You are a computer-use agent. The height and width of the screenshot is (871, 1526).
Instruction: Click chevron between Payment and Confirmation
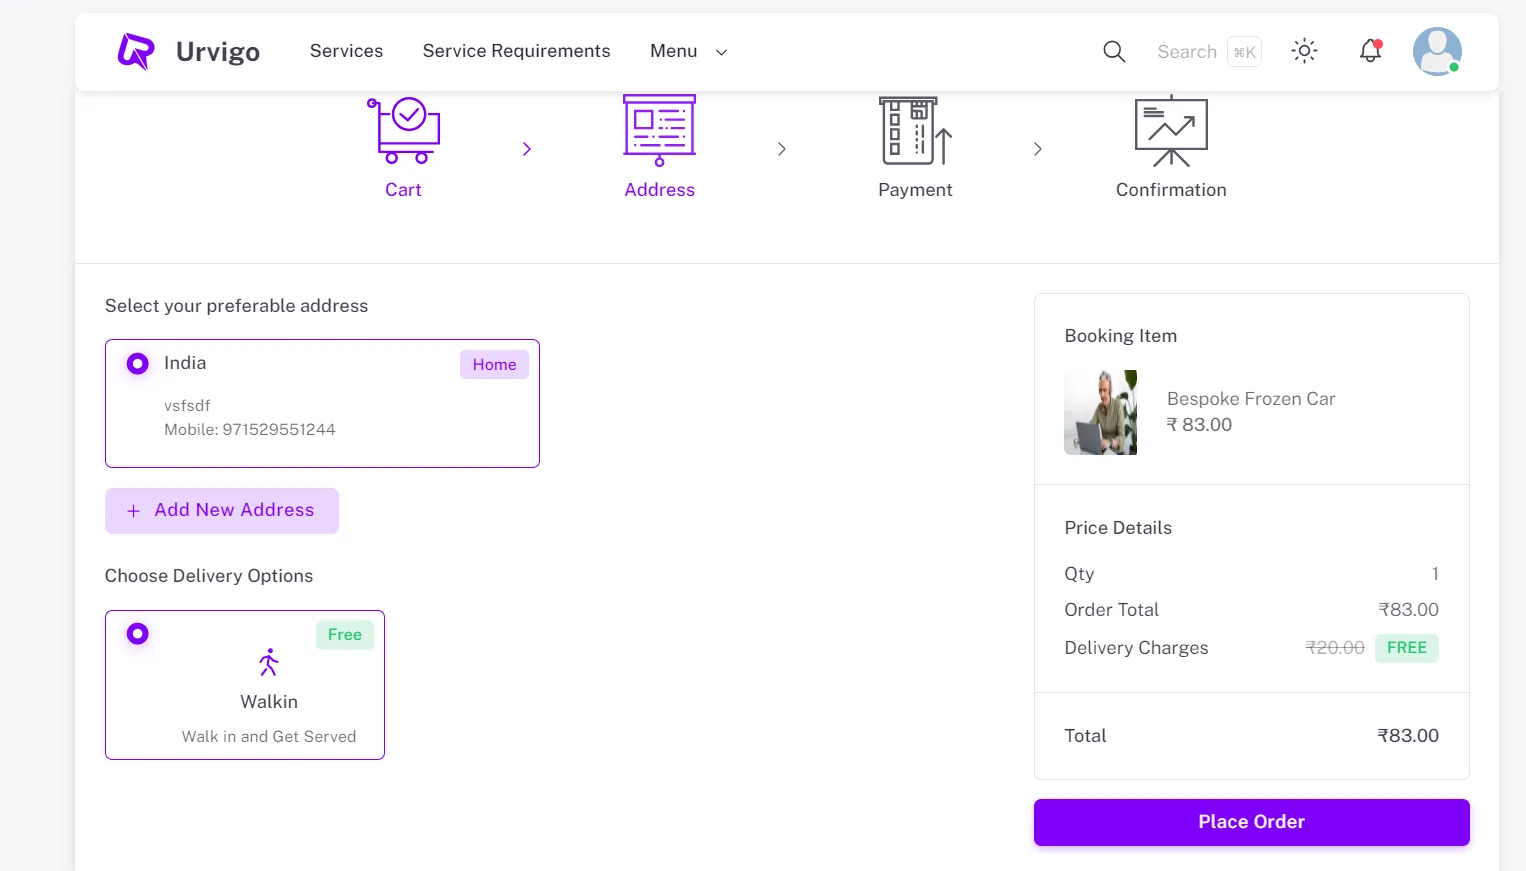tap(1038, 149)
